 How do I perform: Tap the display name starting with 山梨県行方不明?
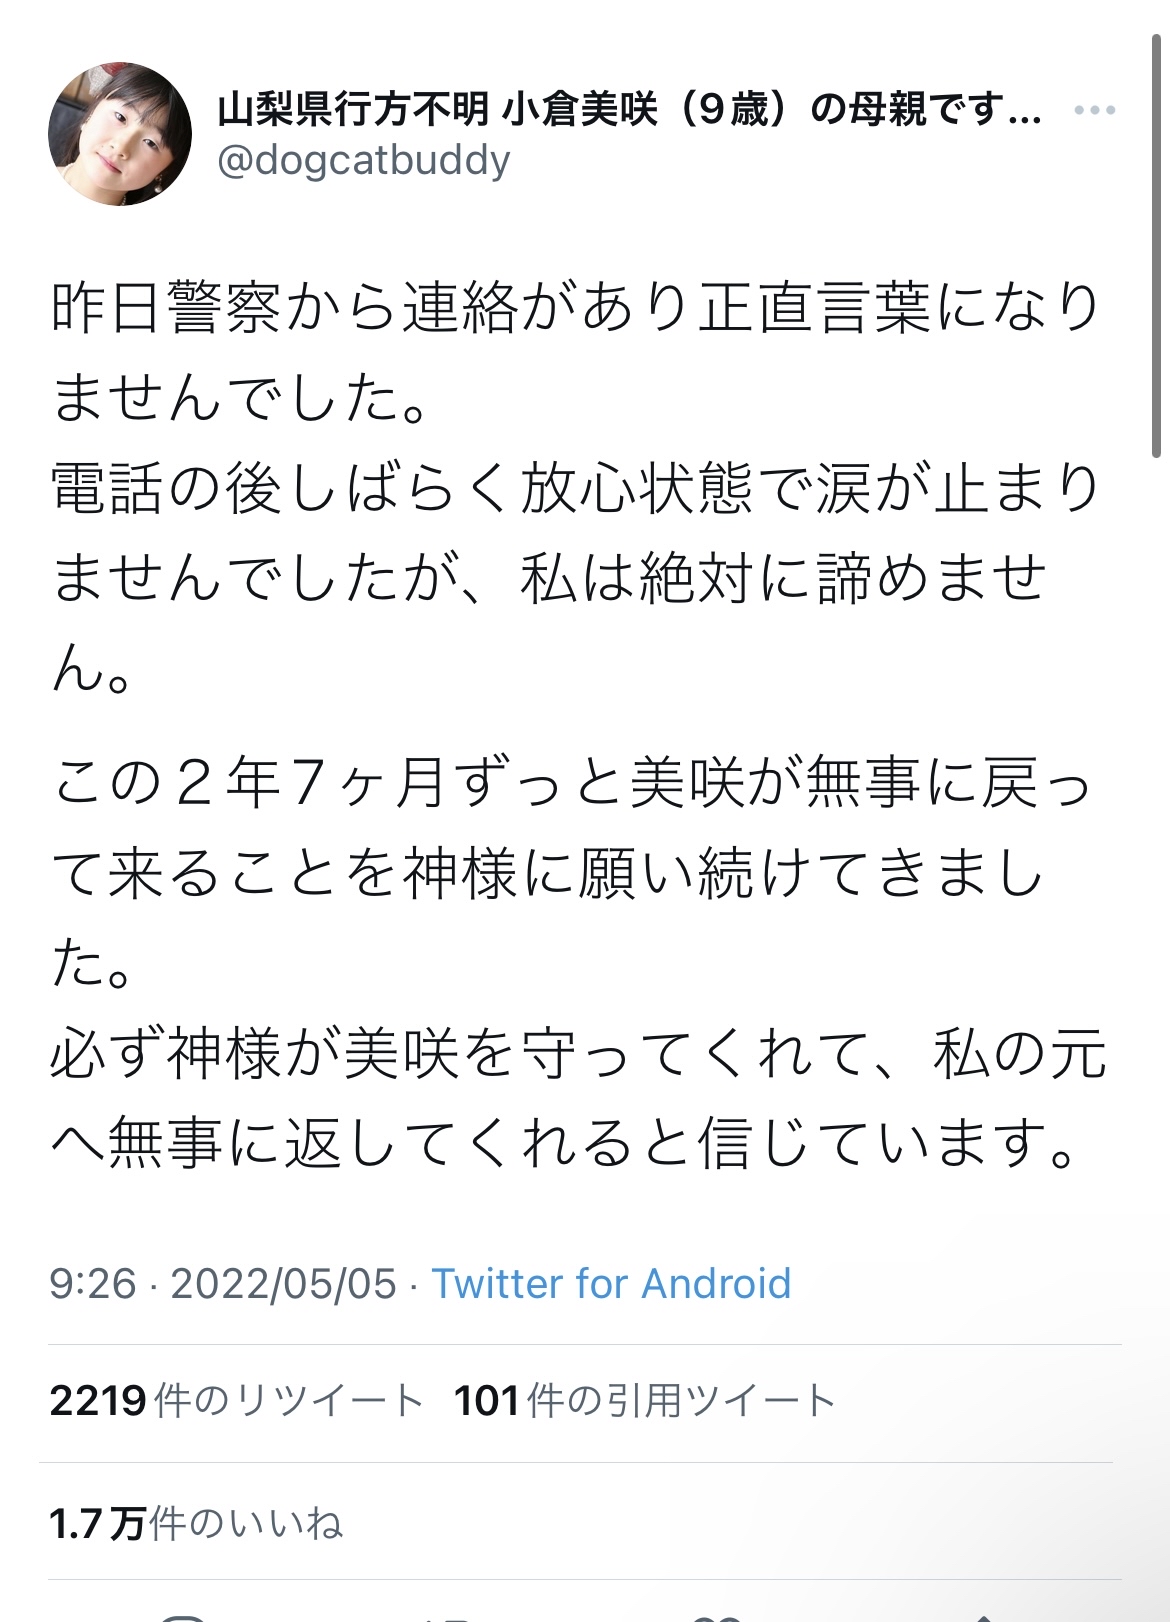point(628,109)
